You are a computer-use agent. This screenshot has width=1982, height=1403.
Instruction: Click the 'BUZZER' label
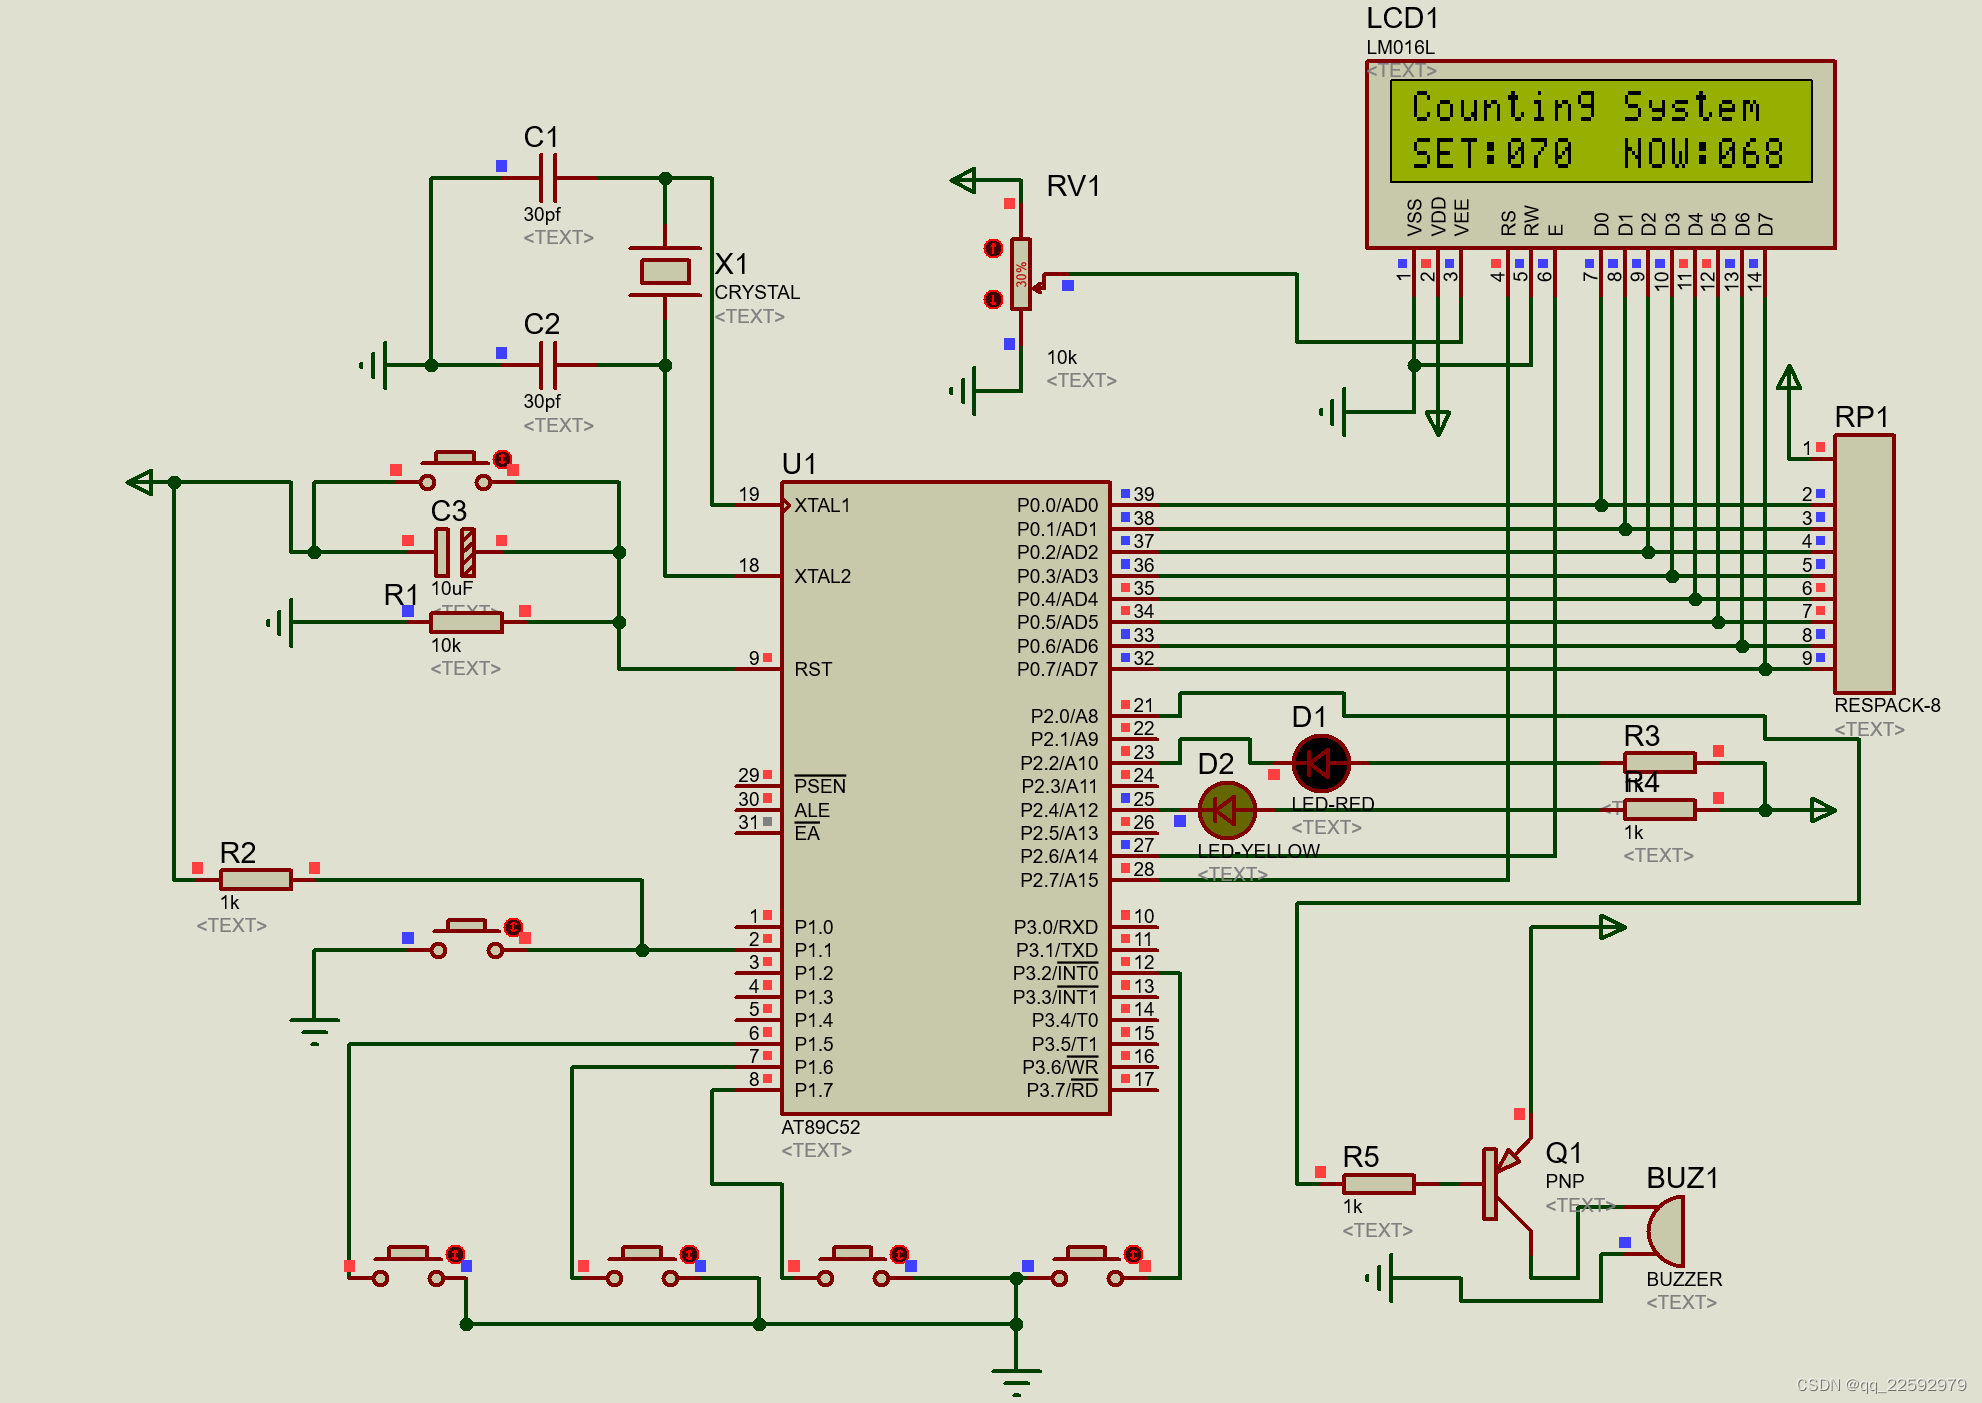pos(1684,1279)
